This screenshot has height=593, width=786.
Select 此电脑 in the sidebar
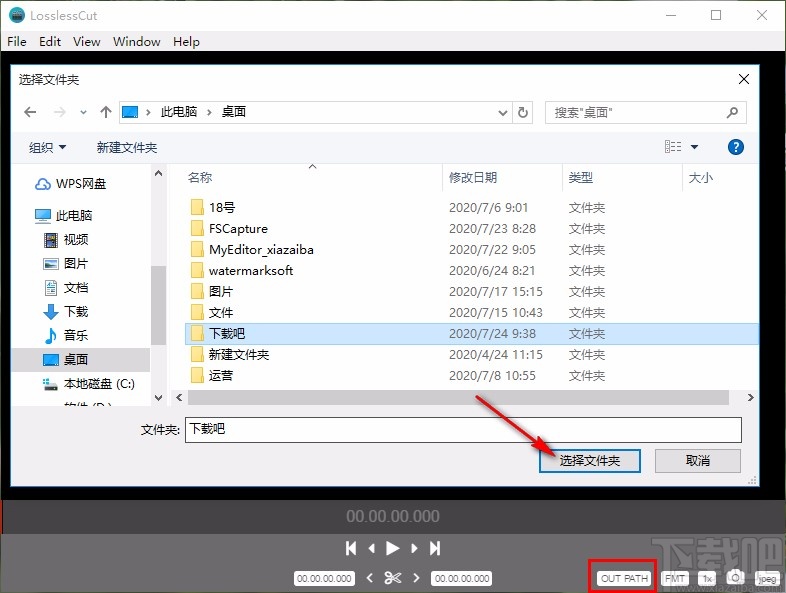click(63, 216)
